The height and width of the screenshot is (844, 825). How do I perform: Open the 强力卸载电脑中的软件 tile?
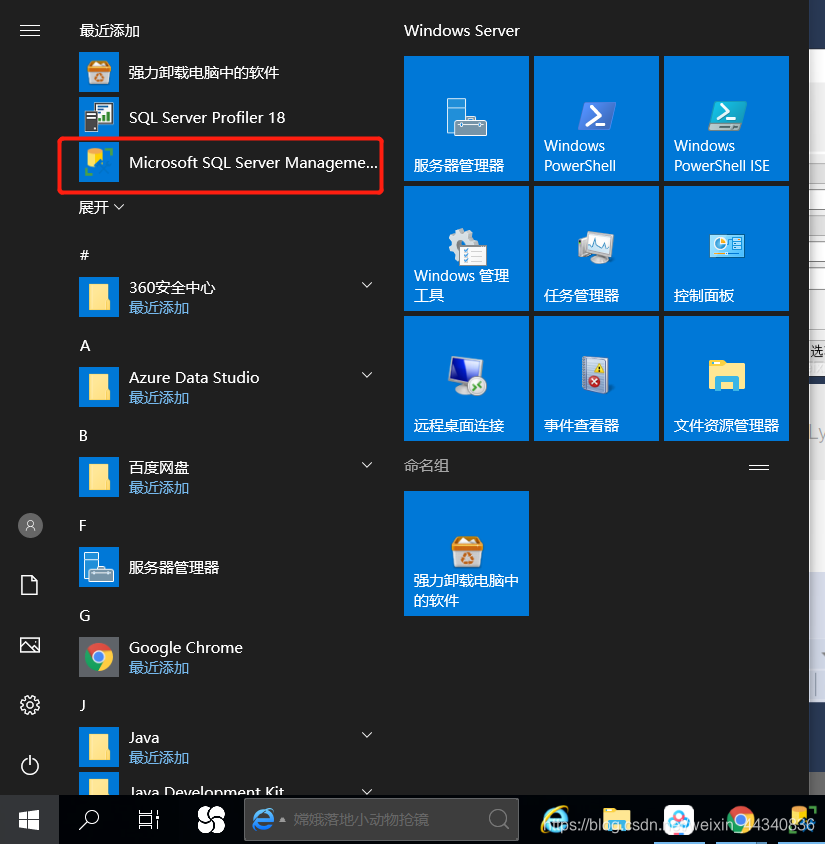pos(467,553)
